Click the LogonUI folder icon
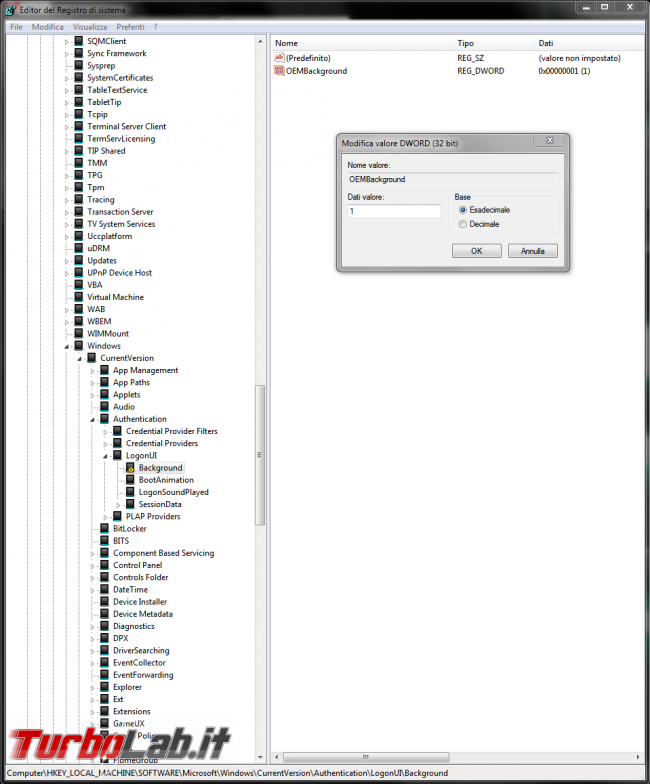650x784 pixels. coord(118,455)
